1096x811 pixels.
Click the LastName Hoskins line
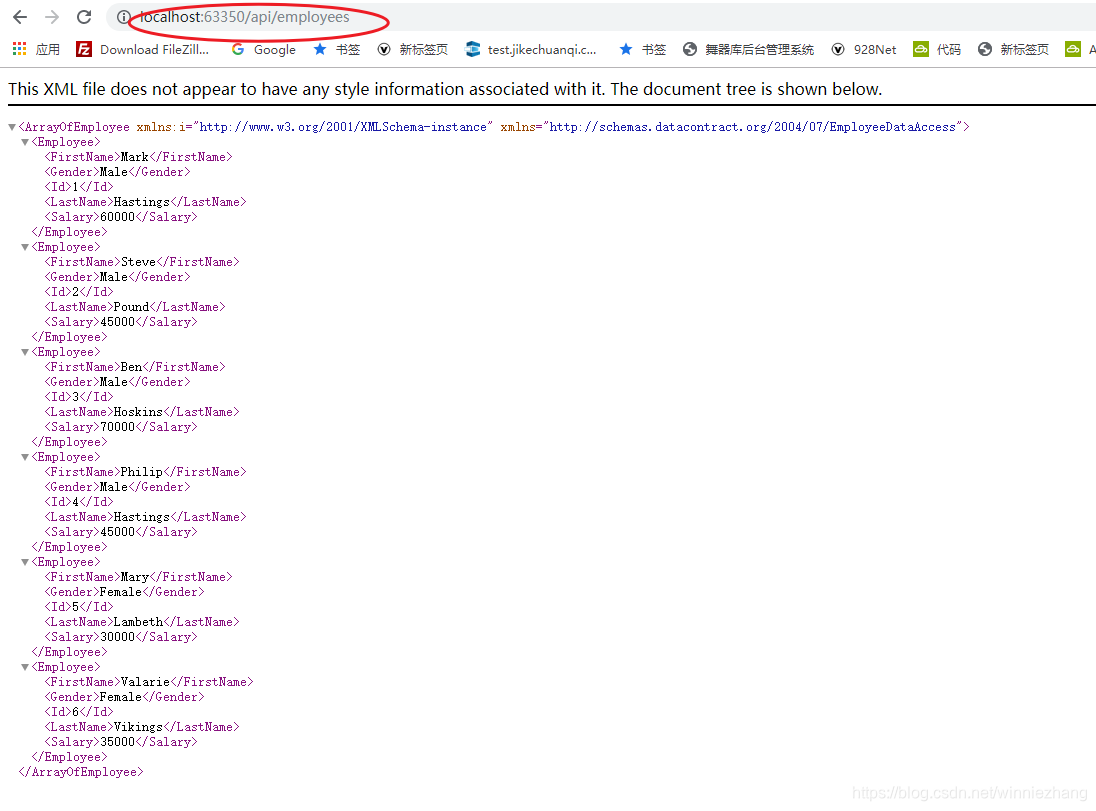(x=142, y=412)
